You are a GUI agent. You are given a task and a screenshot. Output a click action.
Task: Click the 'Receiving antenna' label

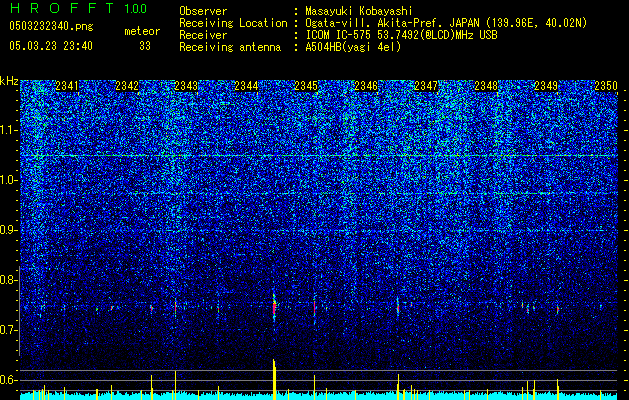(x=230, y=47)
